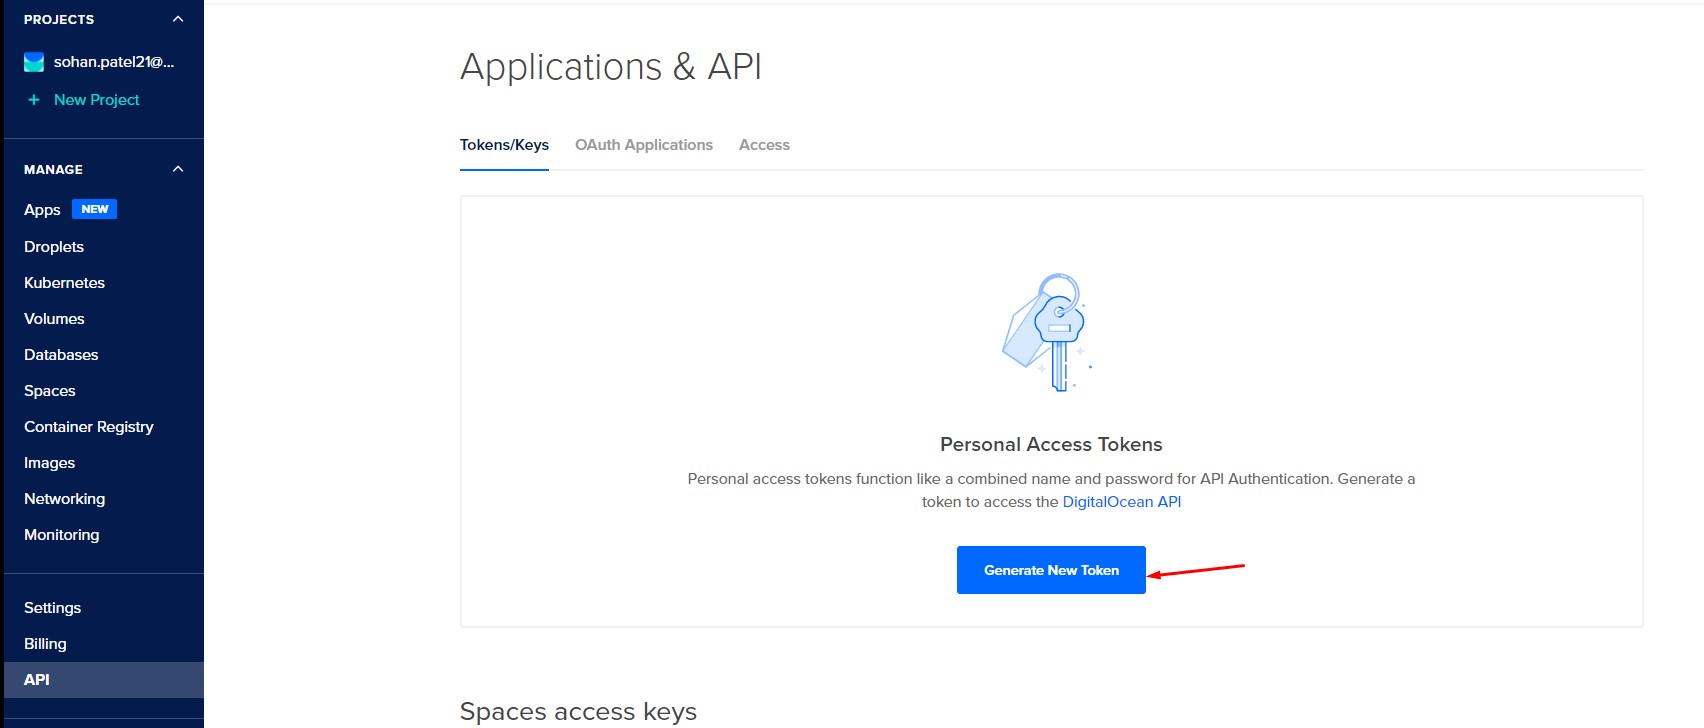Go to the Networking section
Viewport: 1704px width, 728px height.
click(x=64, y=499)
